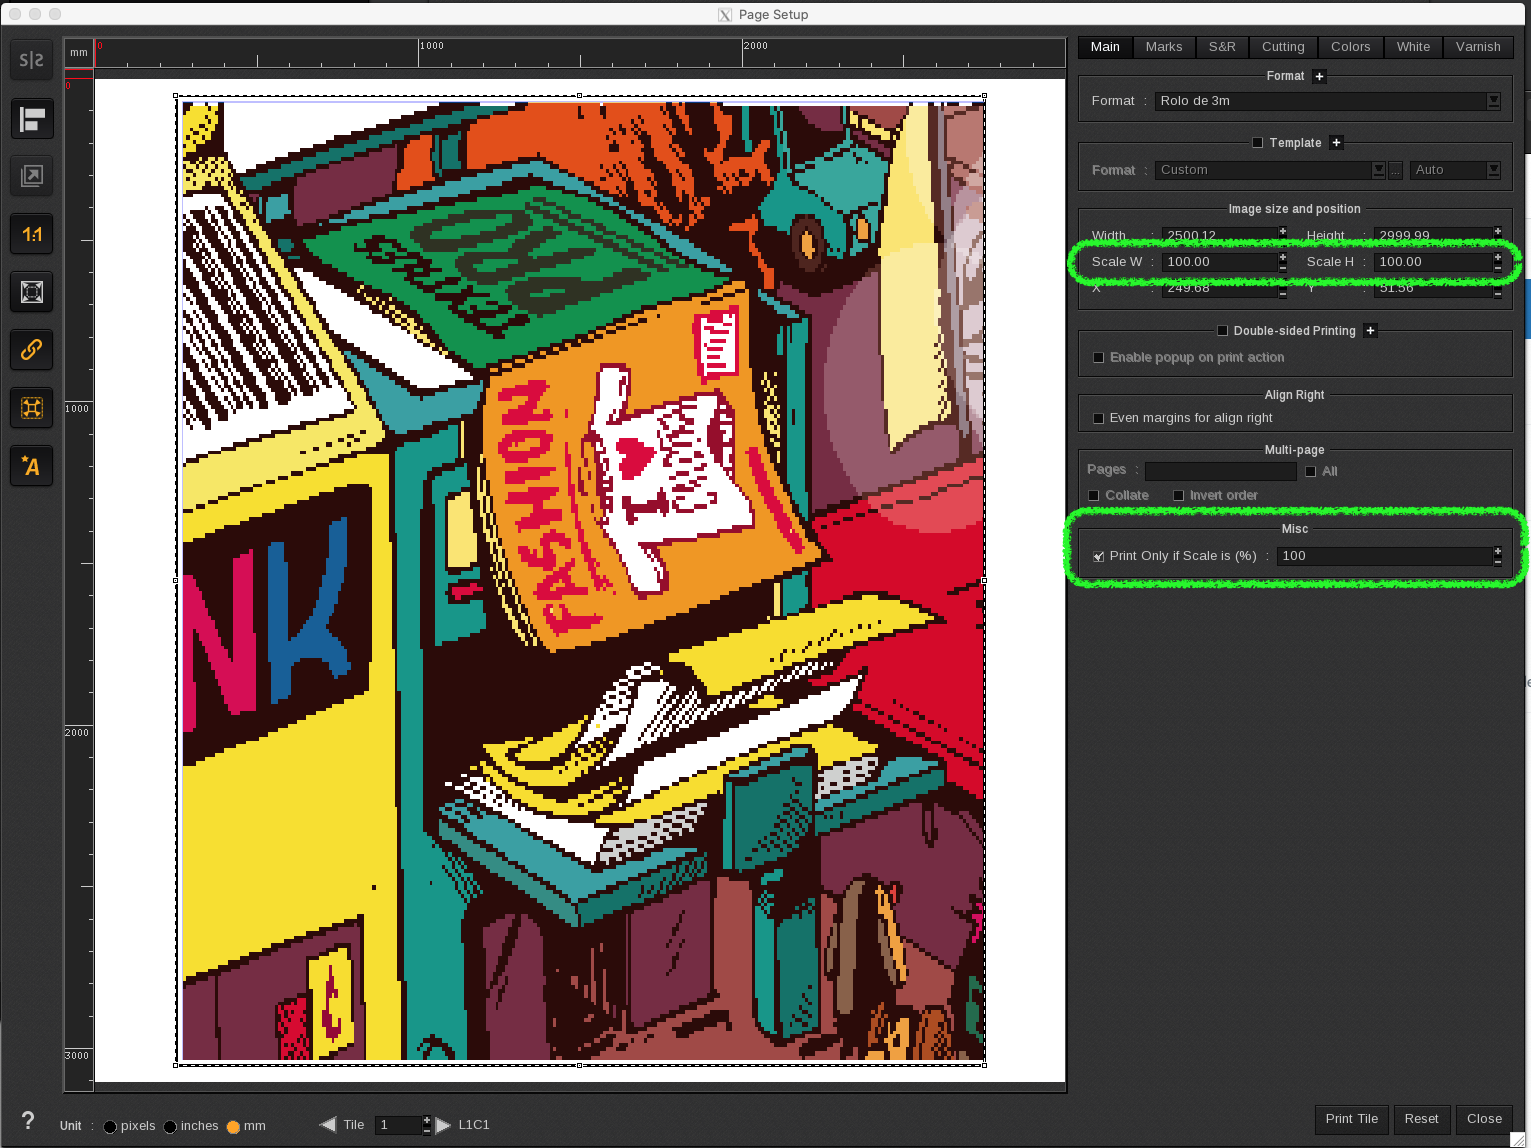Screen dimensions: 1531x1148
Task: Select the mirror image tool
Action: [x=31, y=60]
